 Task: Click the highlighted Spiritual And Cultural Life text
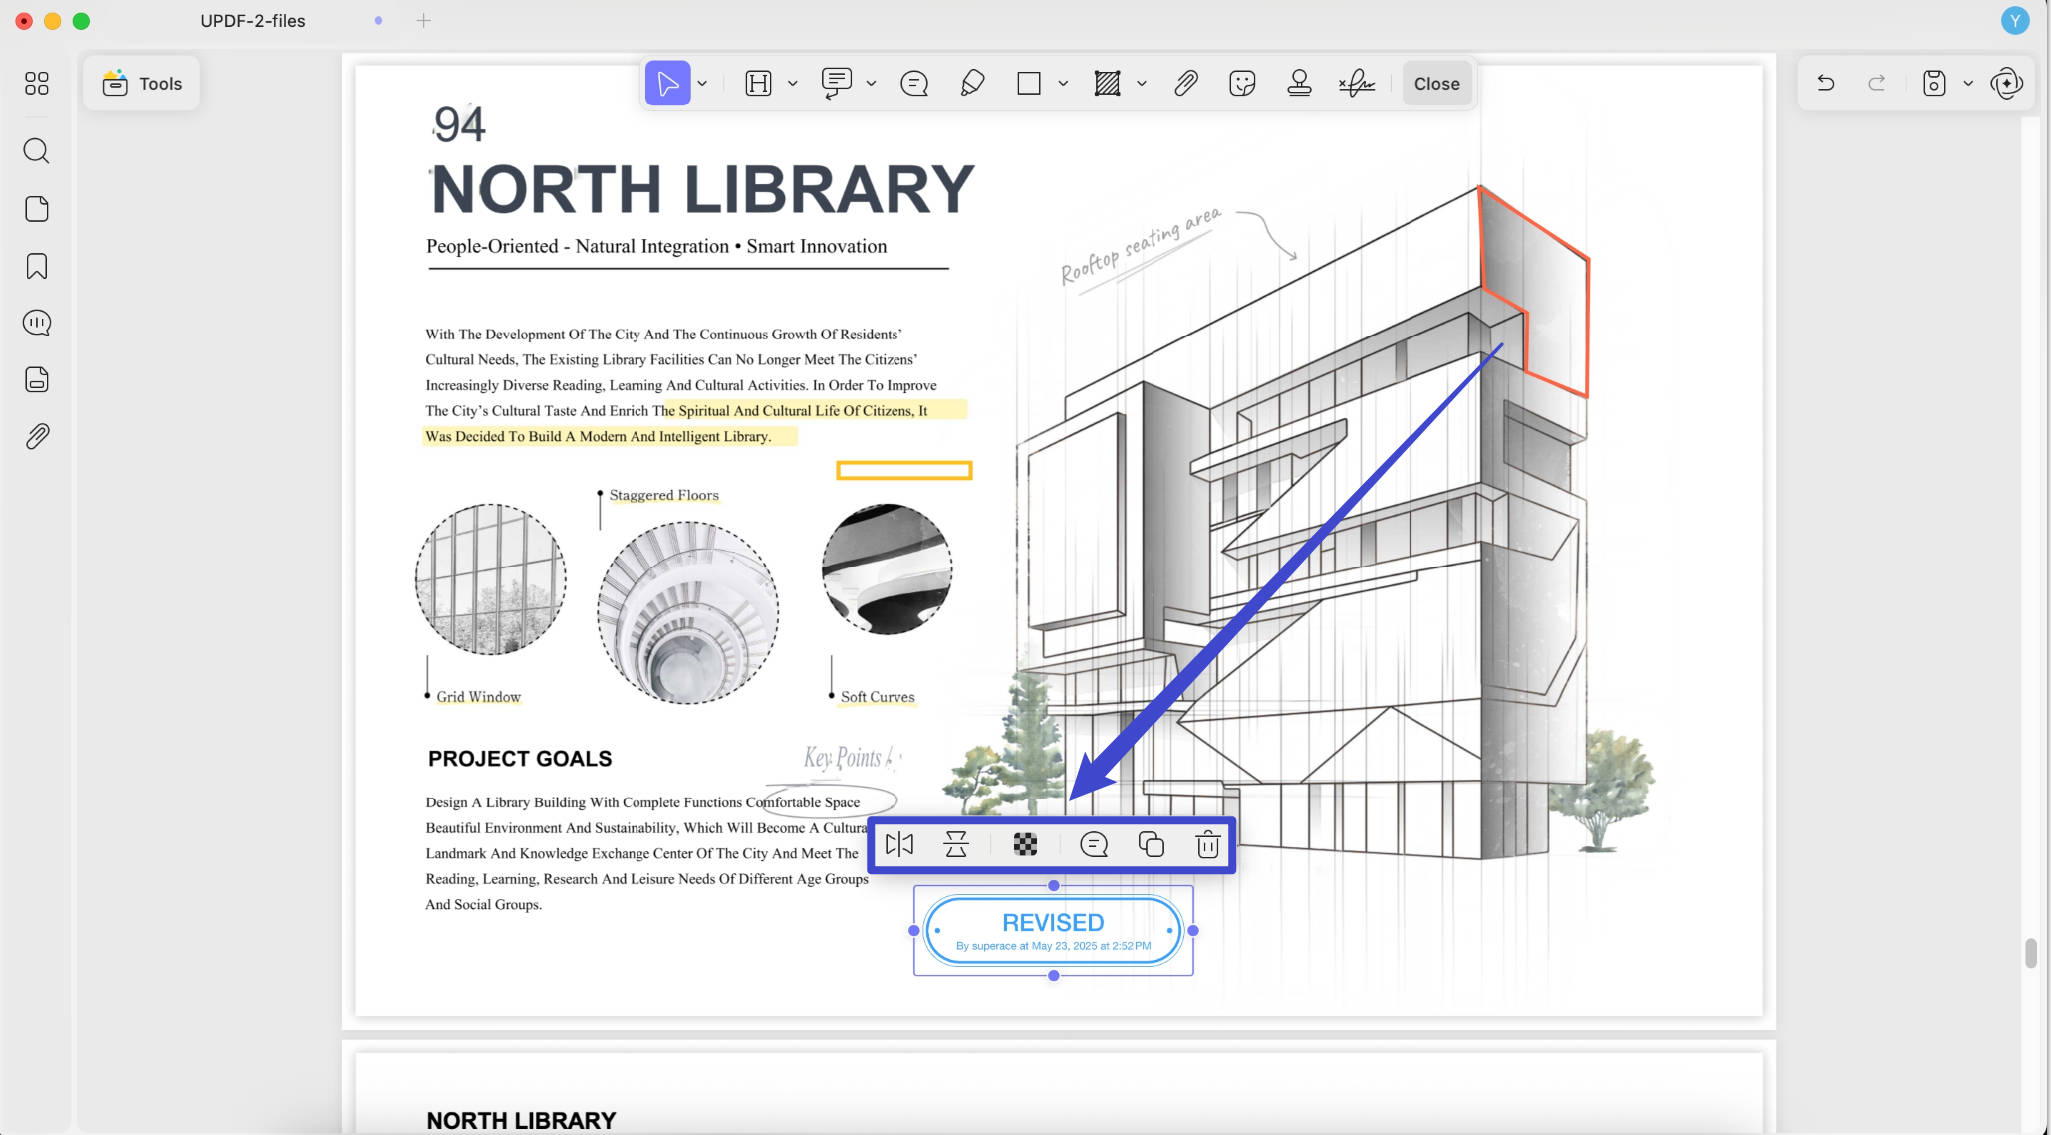coord(795,410)
